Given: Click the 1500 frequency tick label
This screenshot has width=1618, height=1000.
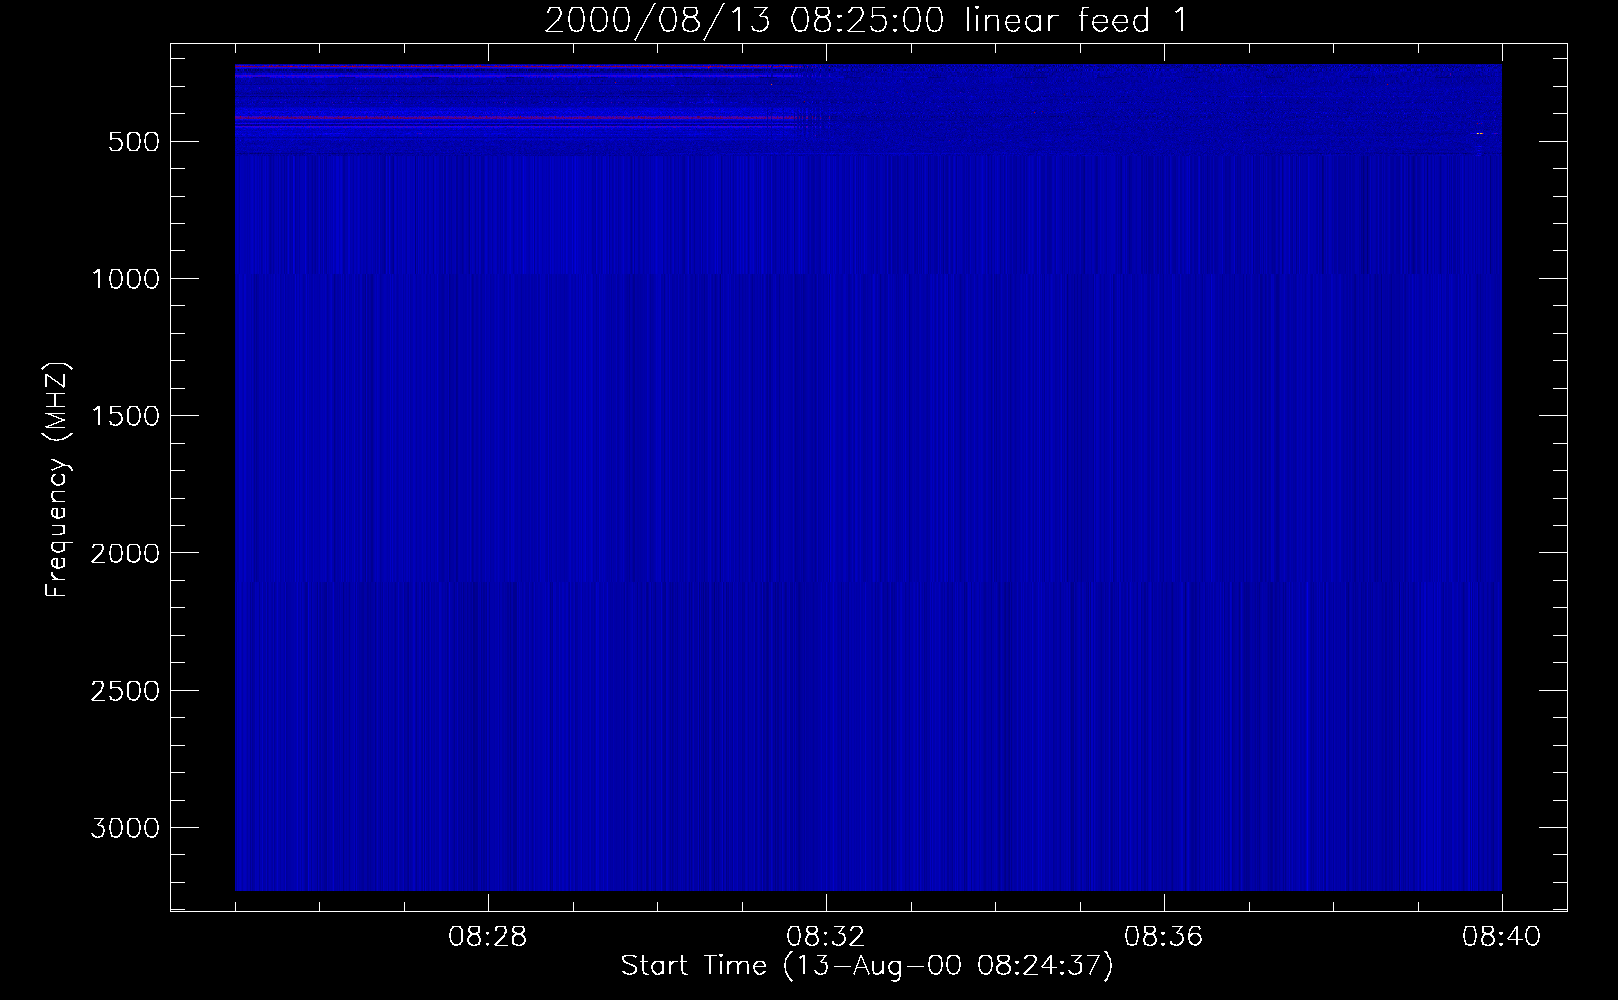Looking at the screenshot, I should pyautogui.click(x=125, y=416).
